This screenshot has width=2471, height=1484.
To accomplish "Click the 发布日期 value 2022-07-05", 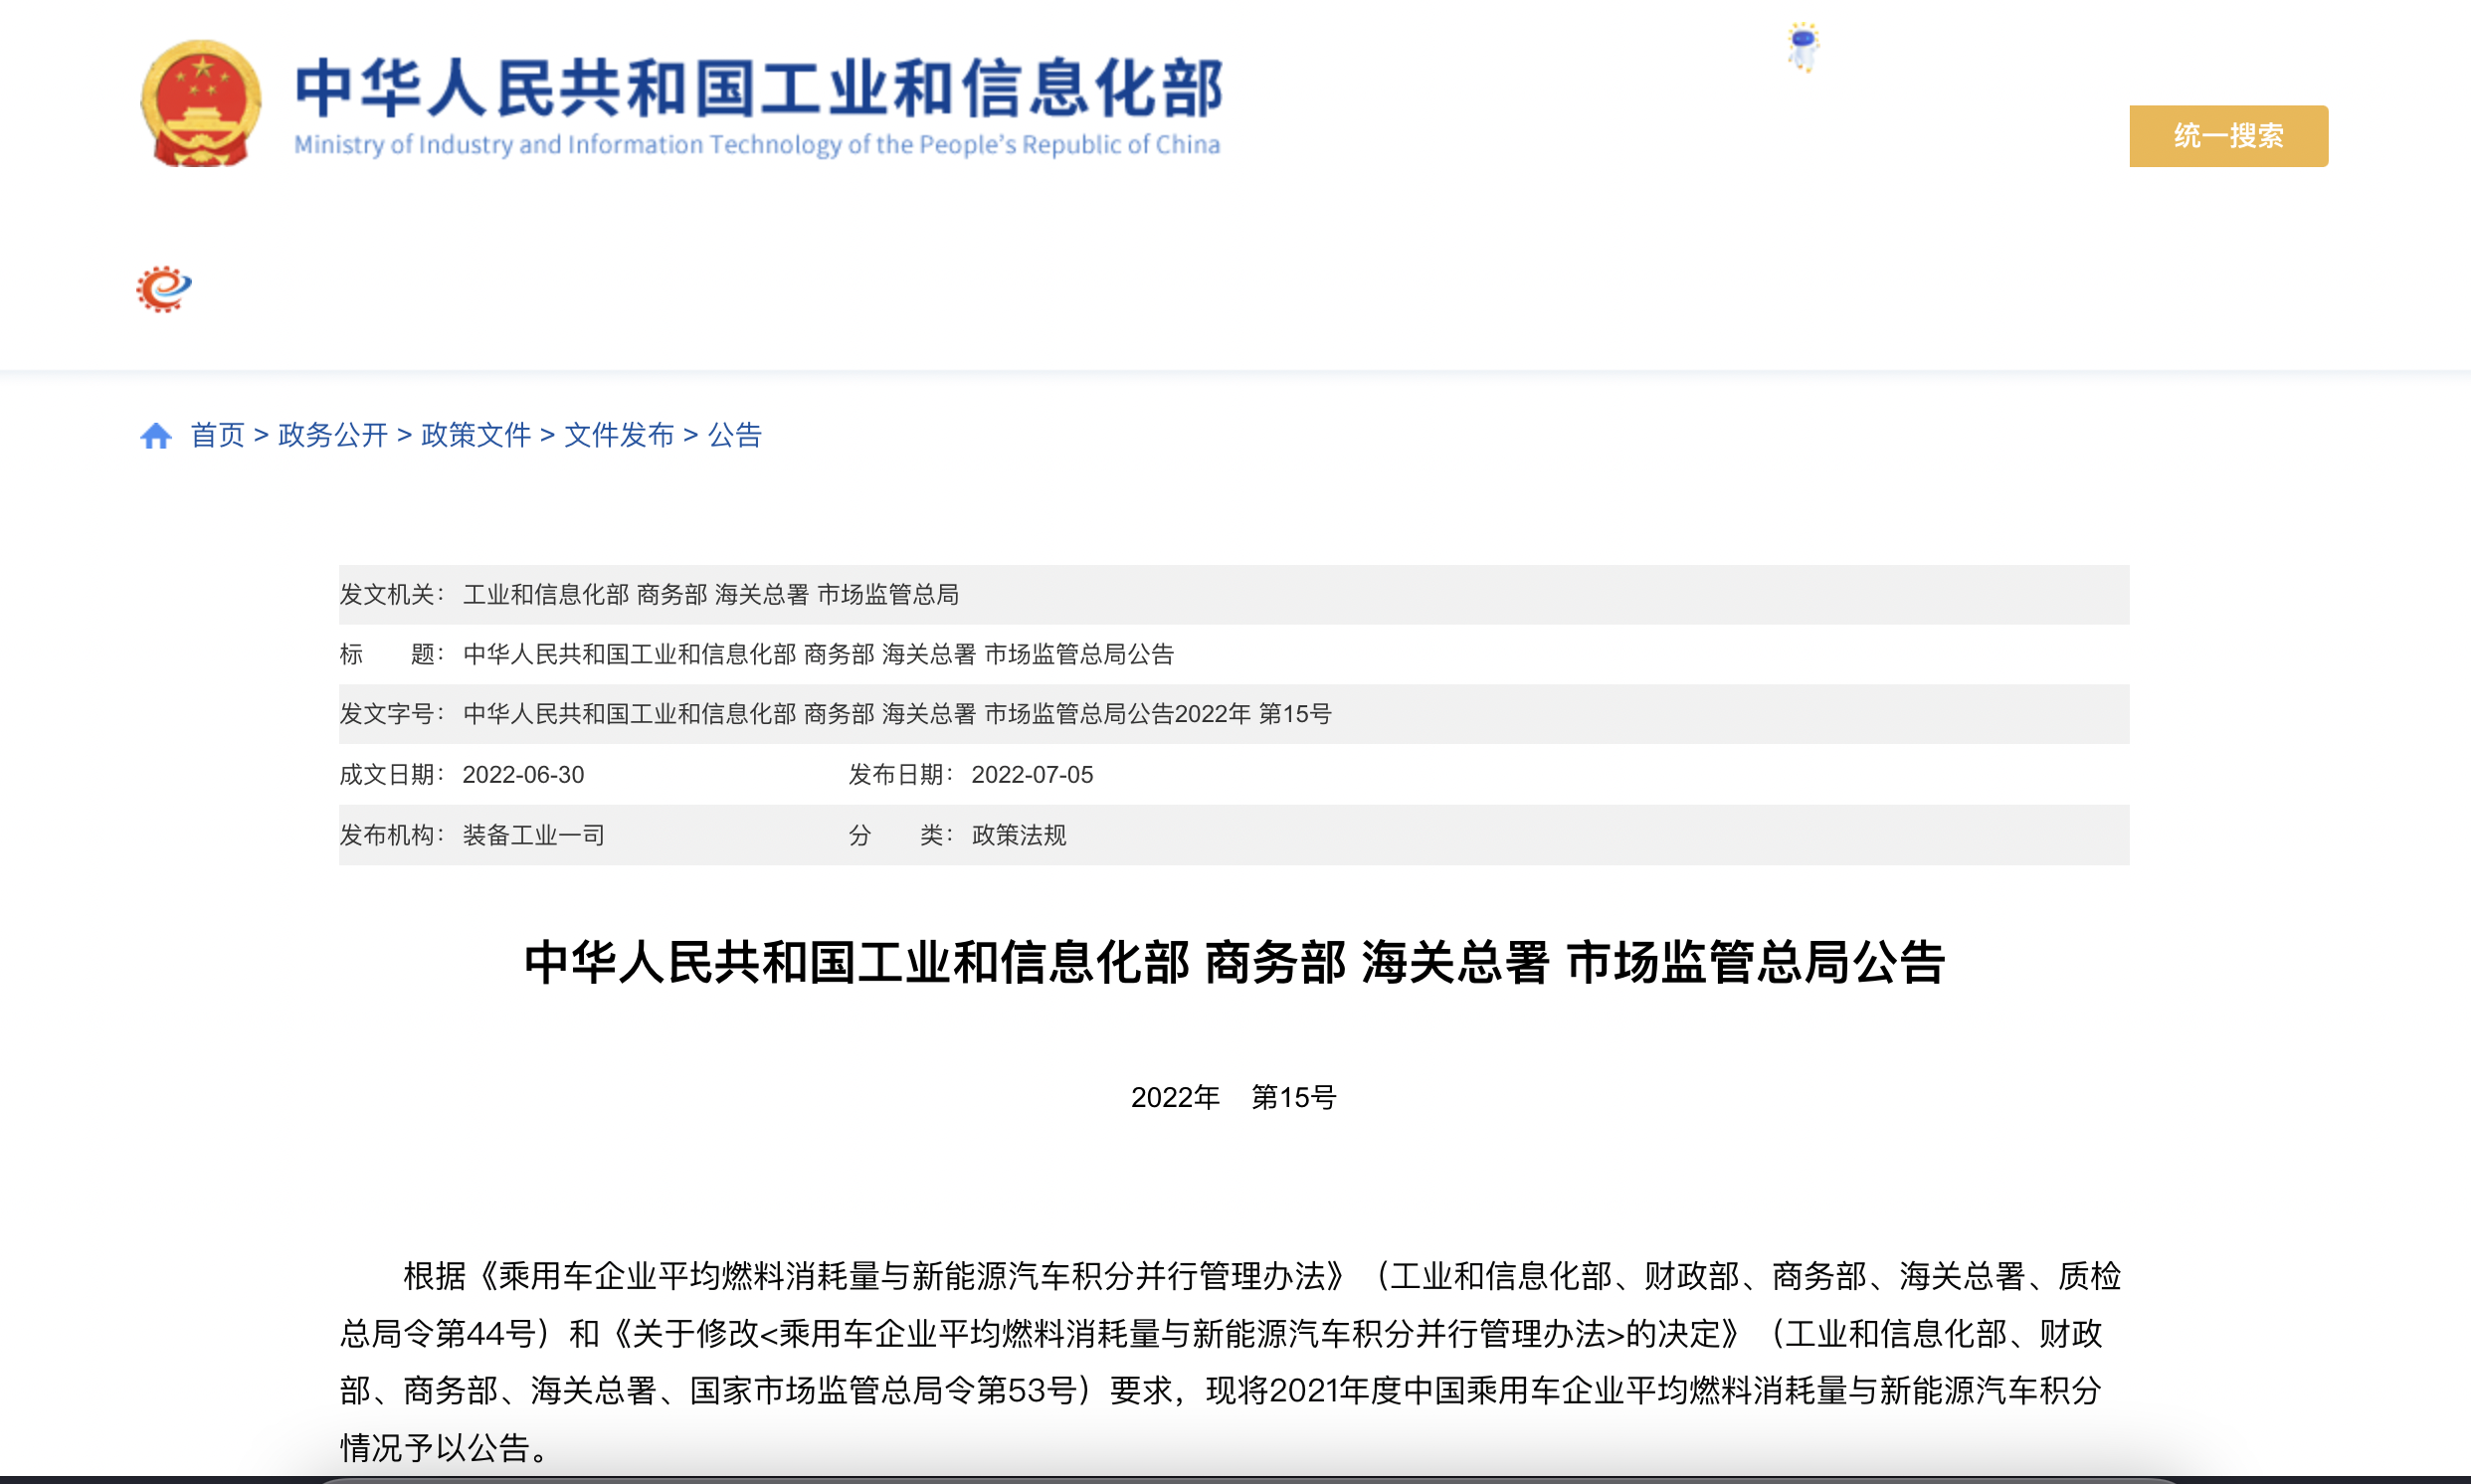I will tap(1032, 775).
